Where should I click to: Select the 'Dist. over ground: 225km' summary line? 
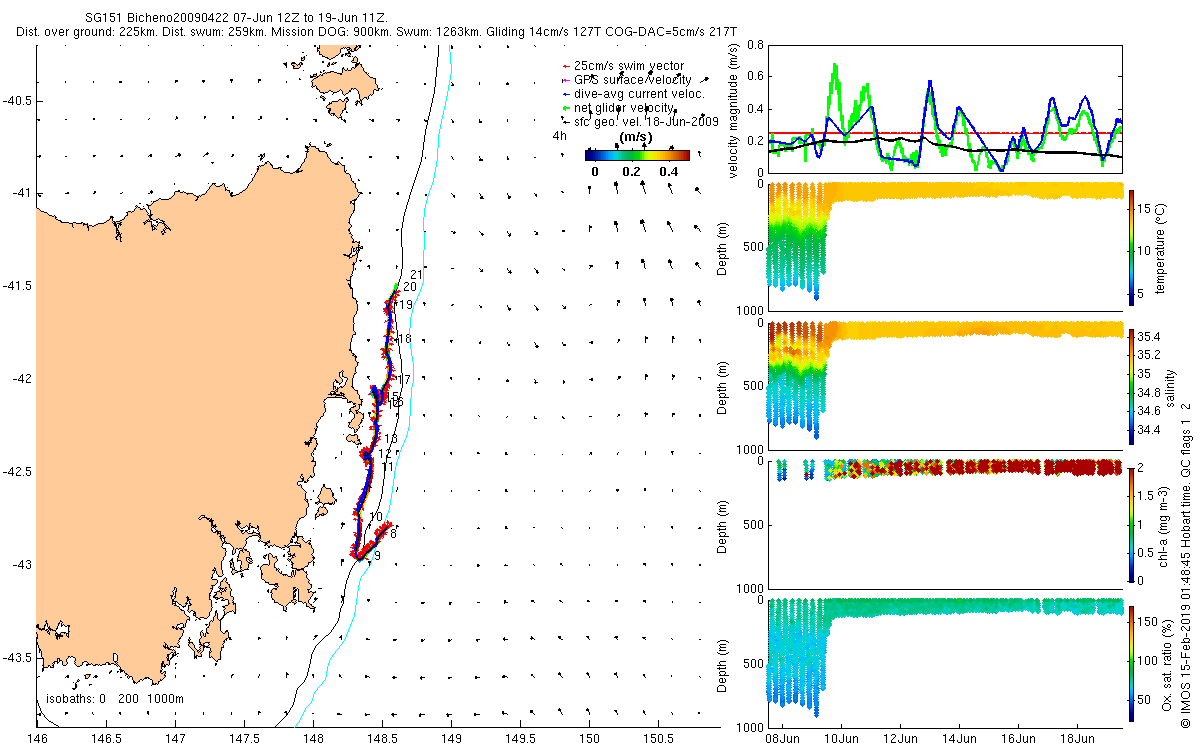[x=377, y=32]
